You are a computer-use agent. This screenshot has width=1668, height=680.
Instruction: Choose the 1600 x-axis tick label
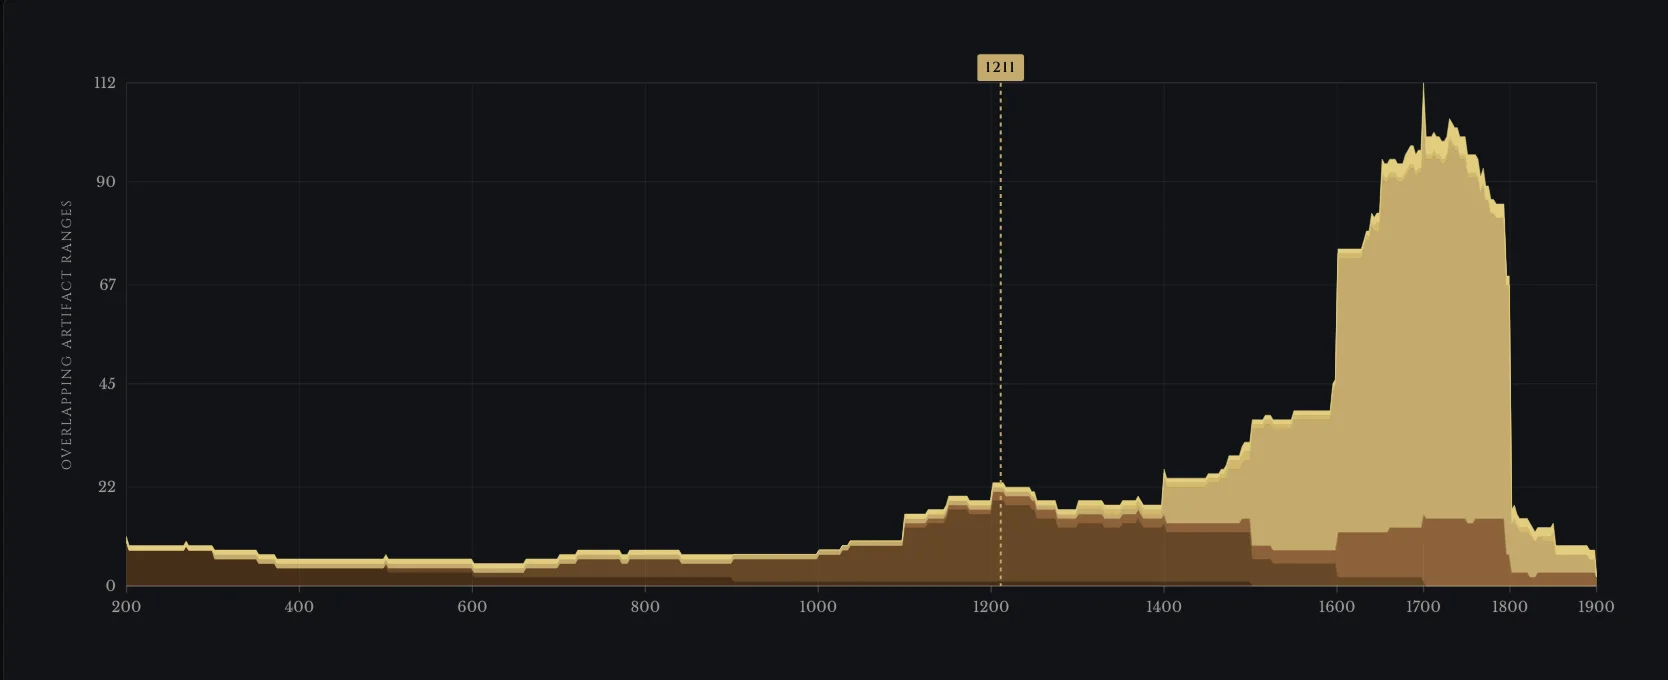tap(1337, 606)
